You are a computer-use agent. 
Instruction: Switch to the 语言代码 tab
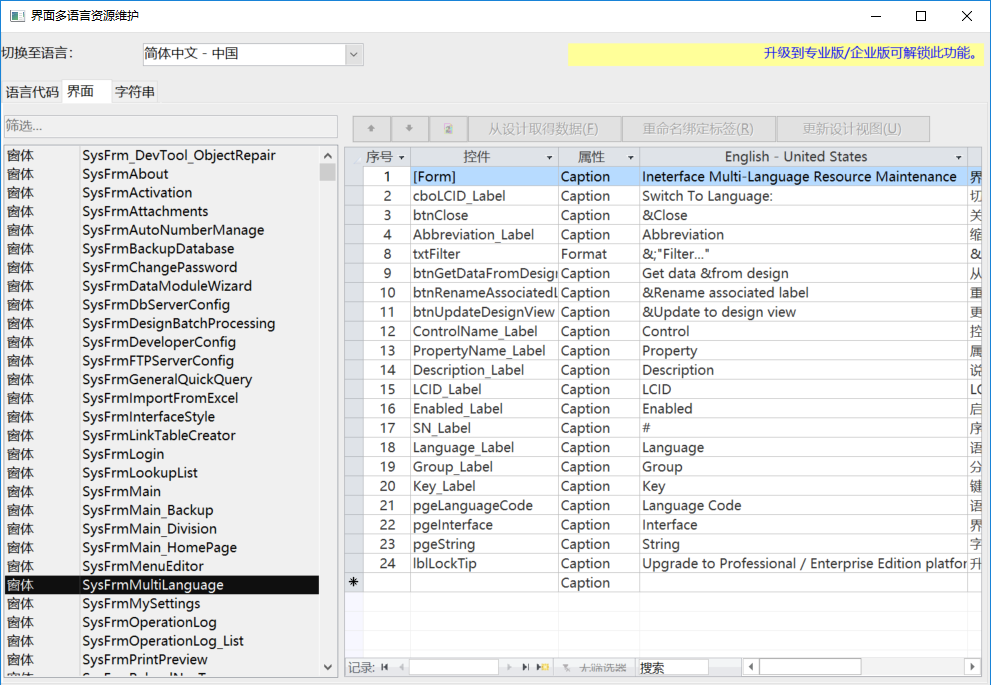32,92
